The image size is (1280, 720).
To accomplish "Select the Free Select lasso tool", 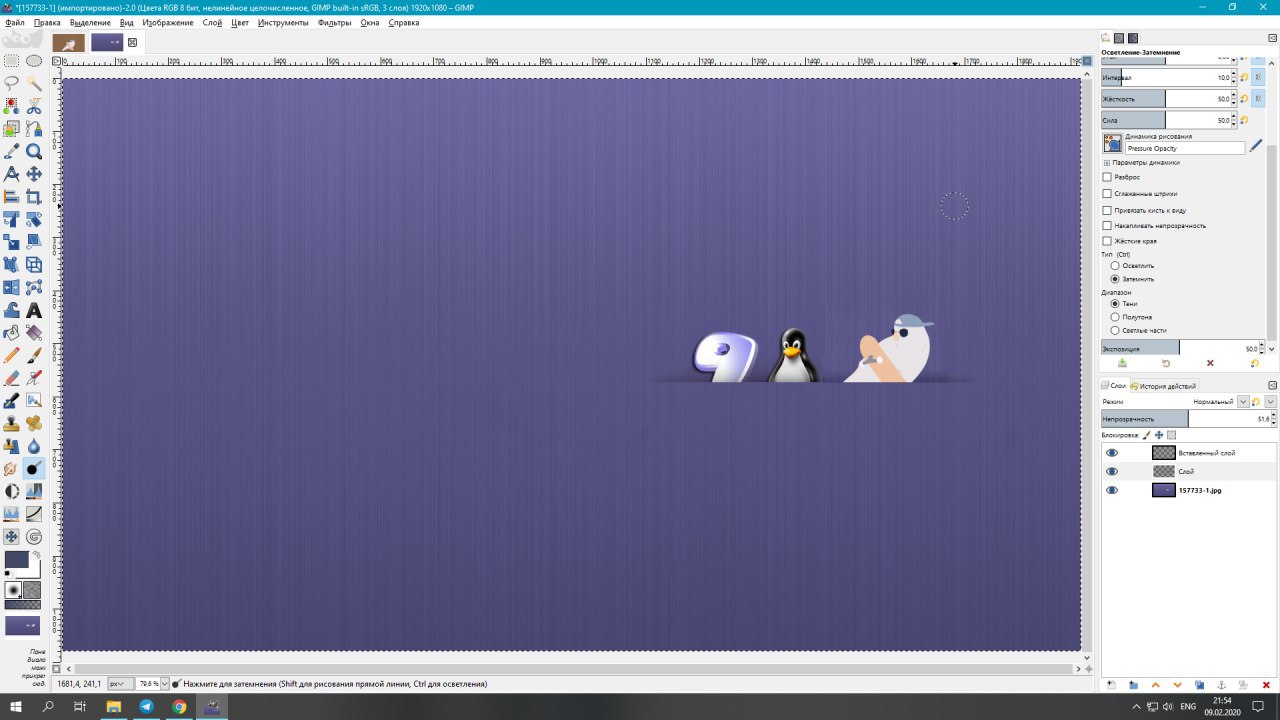I will [x=12, y=83].
